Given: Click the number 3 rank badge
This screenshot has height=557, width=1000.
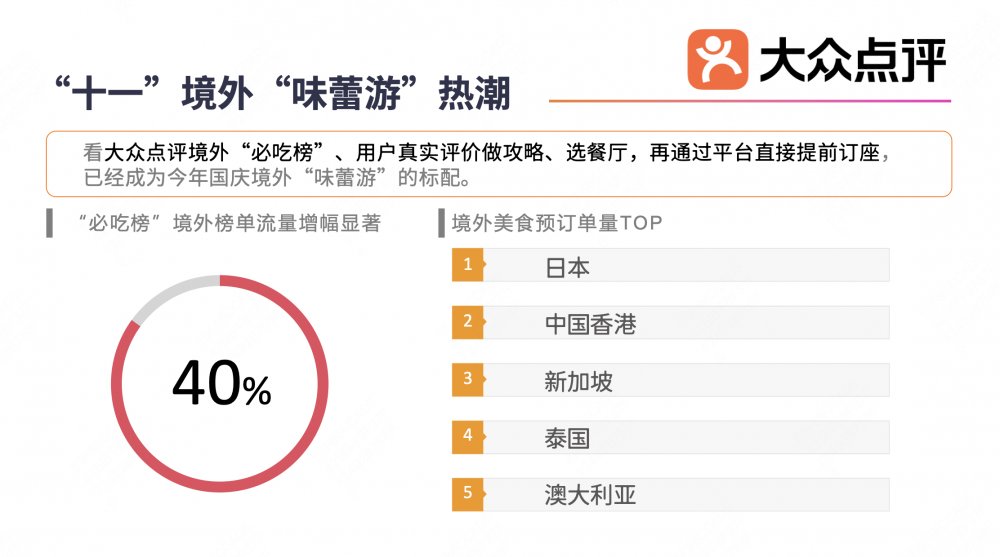Looking at the screenshot, I should [467, 379].
